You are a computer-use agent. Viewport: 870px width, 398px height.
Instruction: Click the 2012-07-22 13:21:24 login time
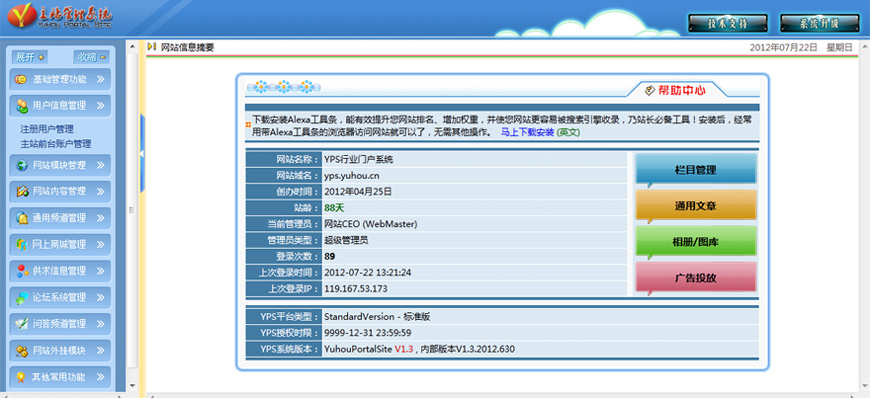[367, 273]
